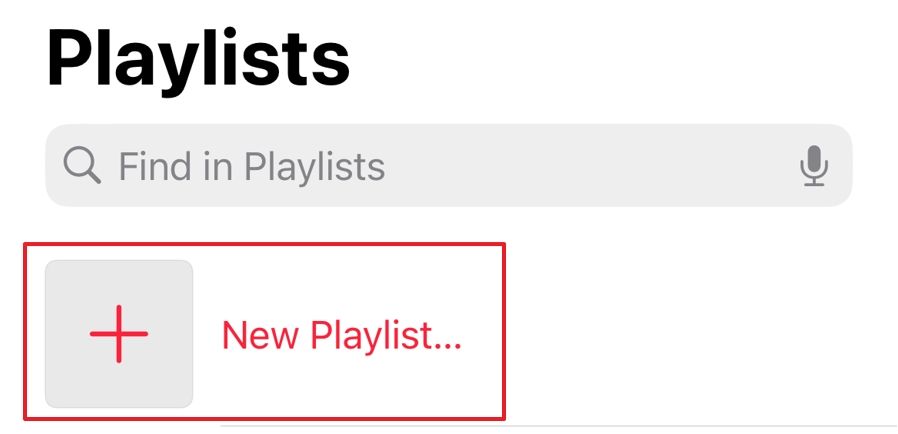Click the gray New Playlist thumbnail
Viewport: 898px width, 434px height.
[x=119, y=334]
